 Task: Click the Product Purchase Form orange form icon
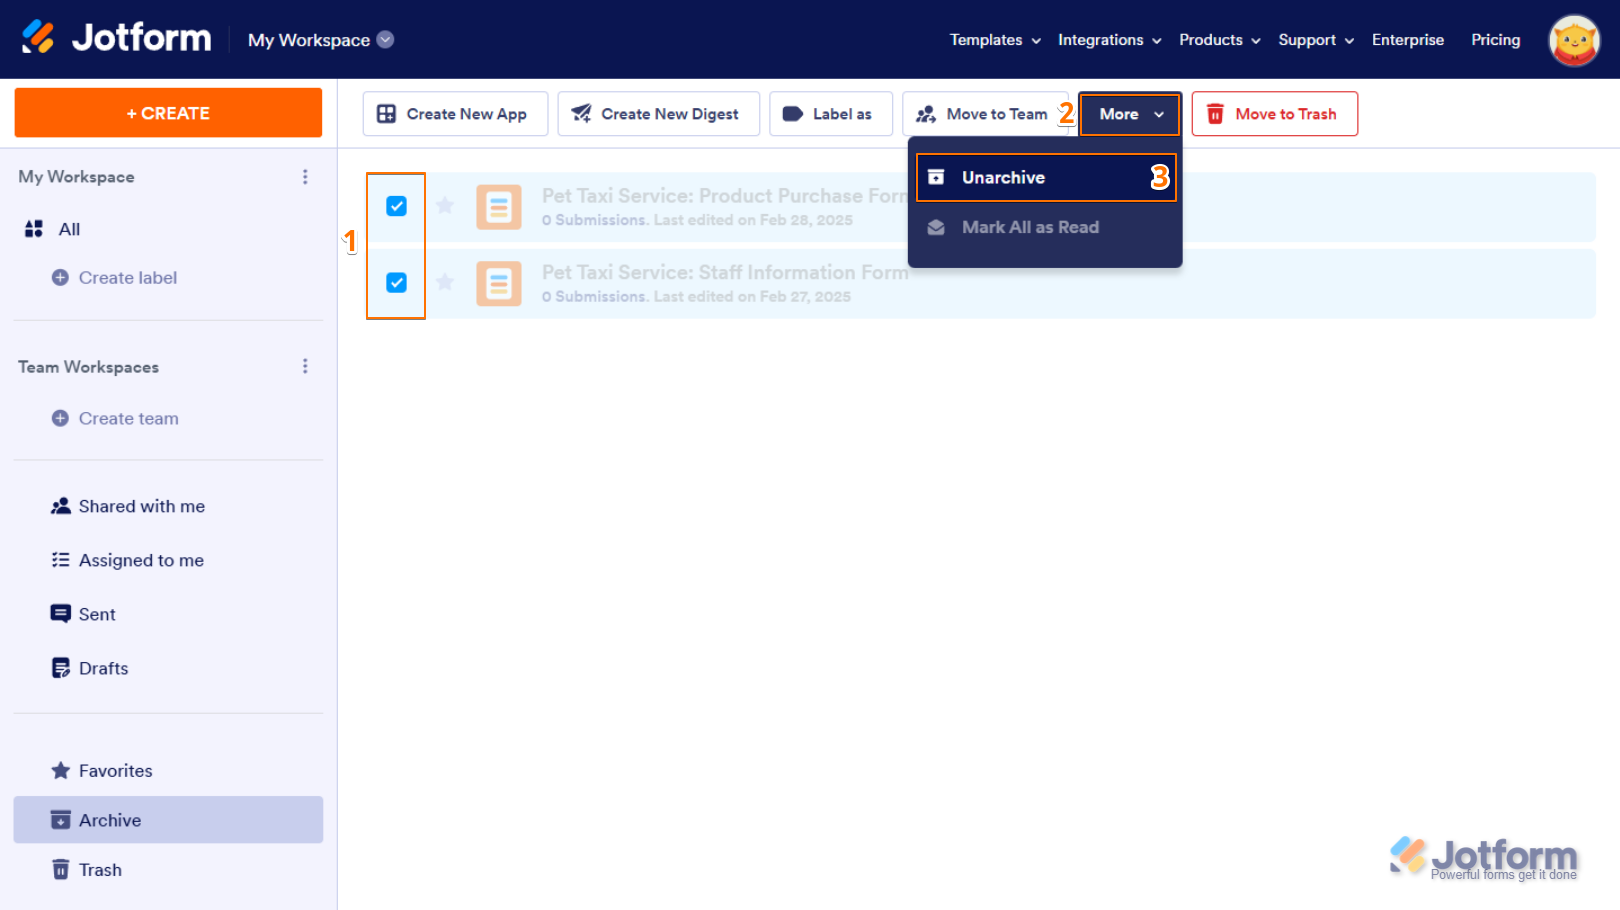click(499, 207)
